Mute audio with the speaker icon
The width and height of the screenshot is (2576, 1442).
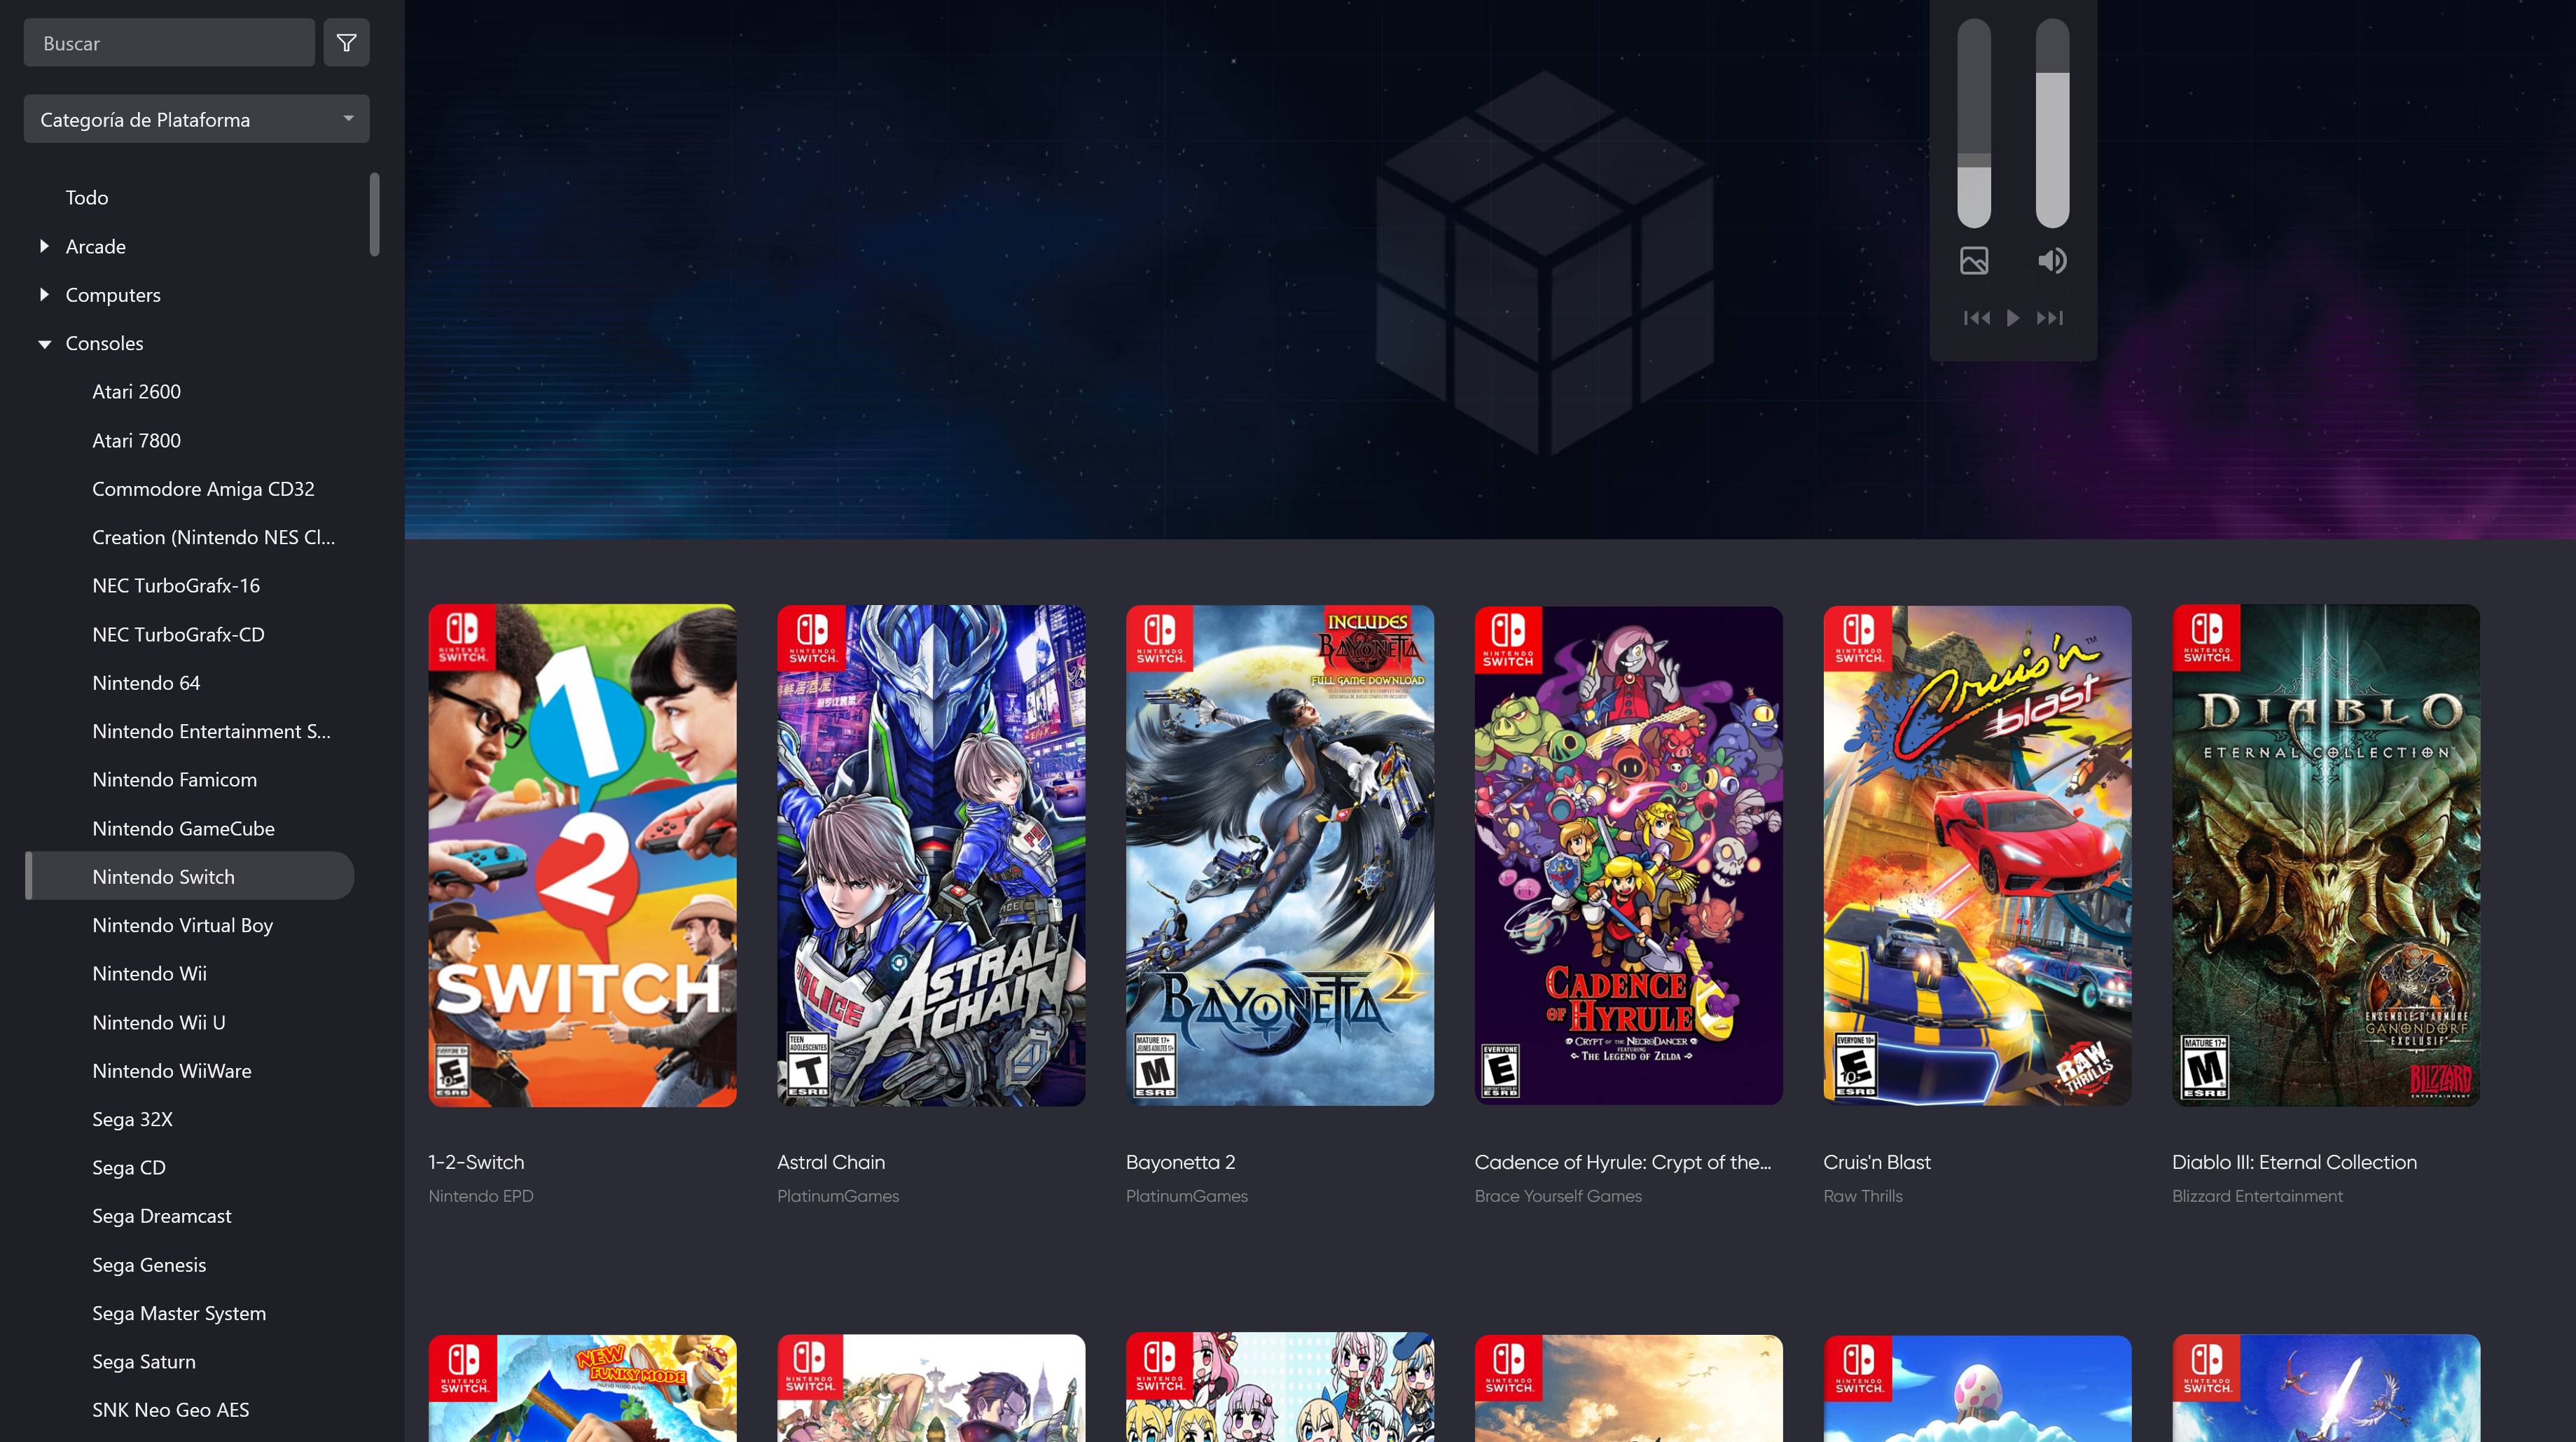tap(2052, 261)
